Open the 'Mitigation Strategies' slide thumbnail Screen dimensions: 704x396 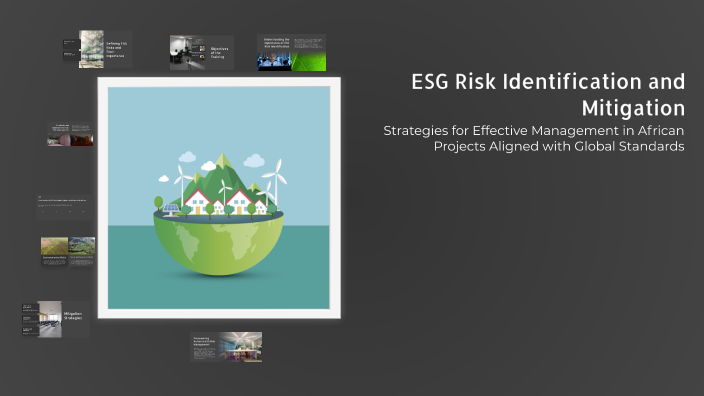(56, 319)
